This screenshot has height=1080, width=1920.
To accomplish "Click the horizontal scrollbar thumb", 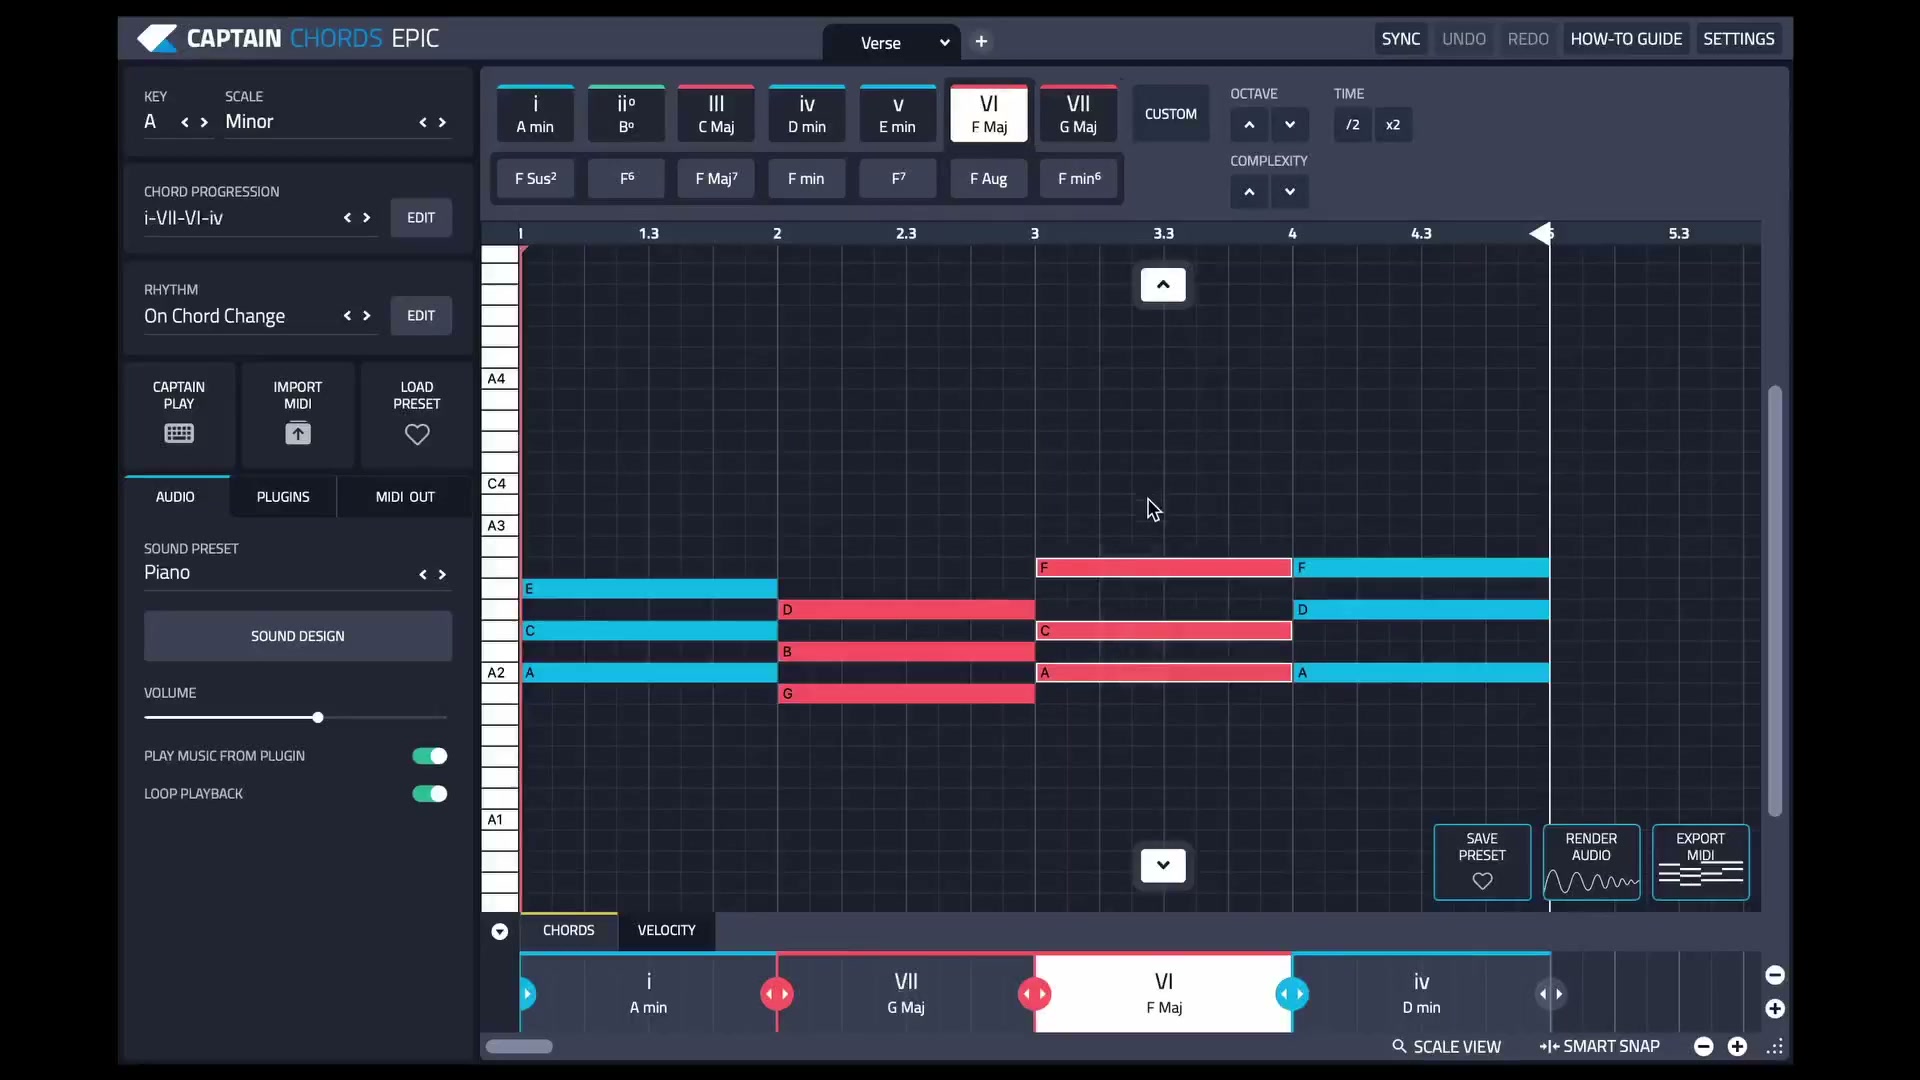I will pos(519,1046).
